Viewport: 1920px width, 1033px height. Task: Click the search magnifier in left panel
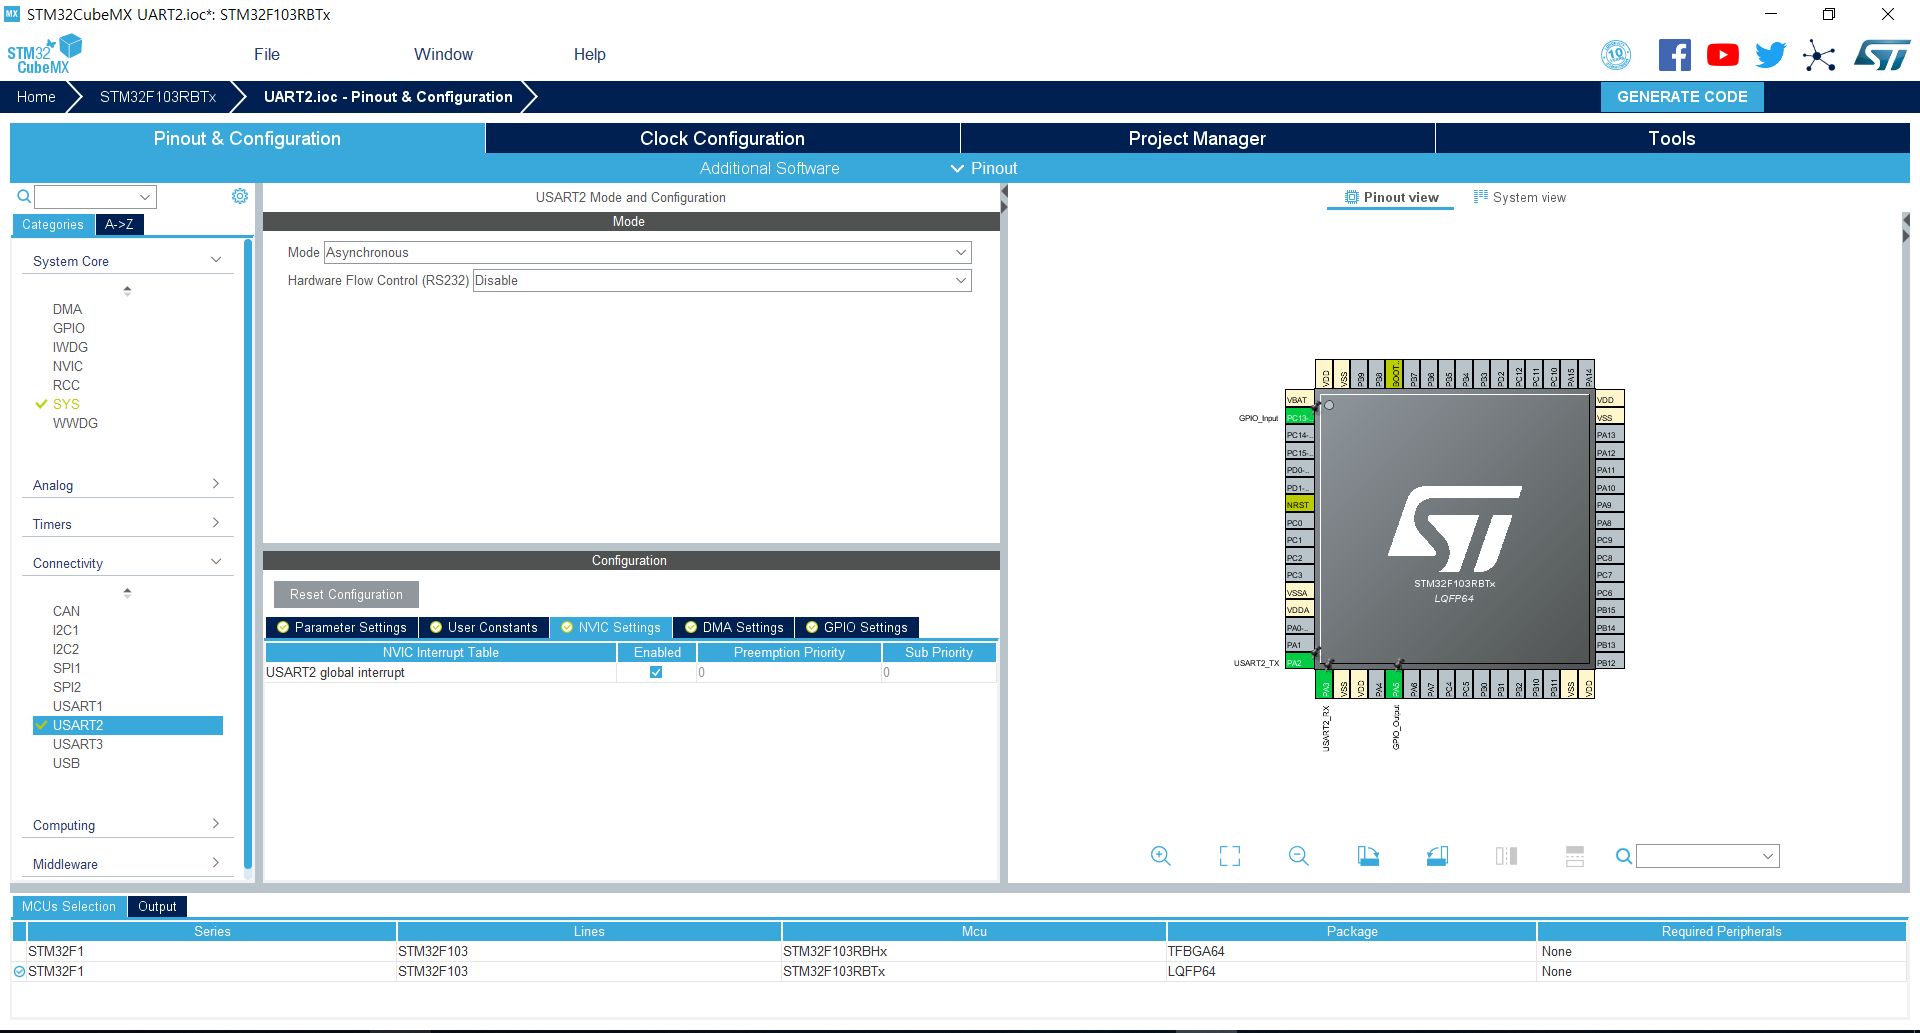coord(24,196)
